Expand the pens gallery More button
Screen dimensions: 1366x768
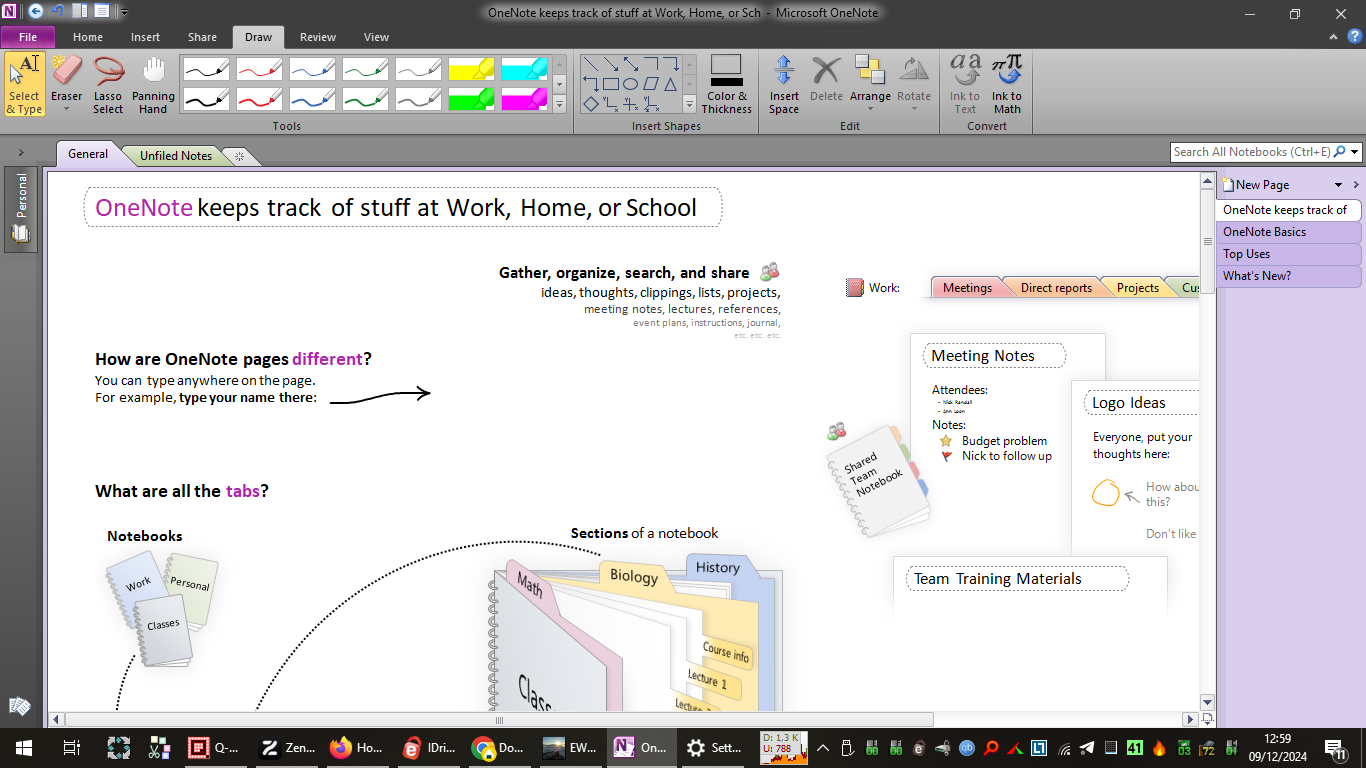(x=560, y=103)
